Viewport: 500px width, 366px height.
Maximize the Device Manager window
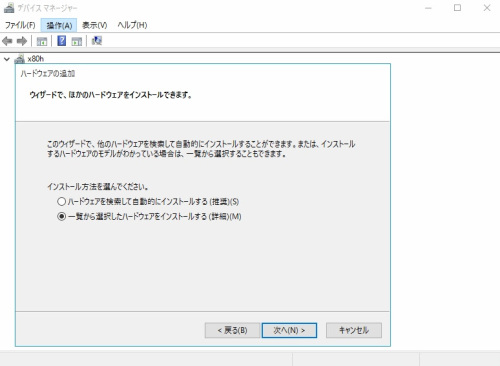pyautogui.click(x=458, y=8)
